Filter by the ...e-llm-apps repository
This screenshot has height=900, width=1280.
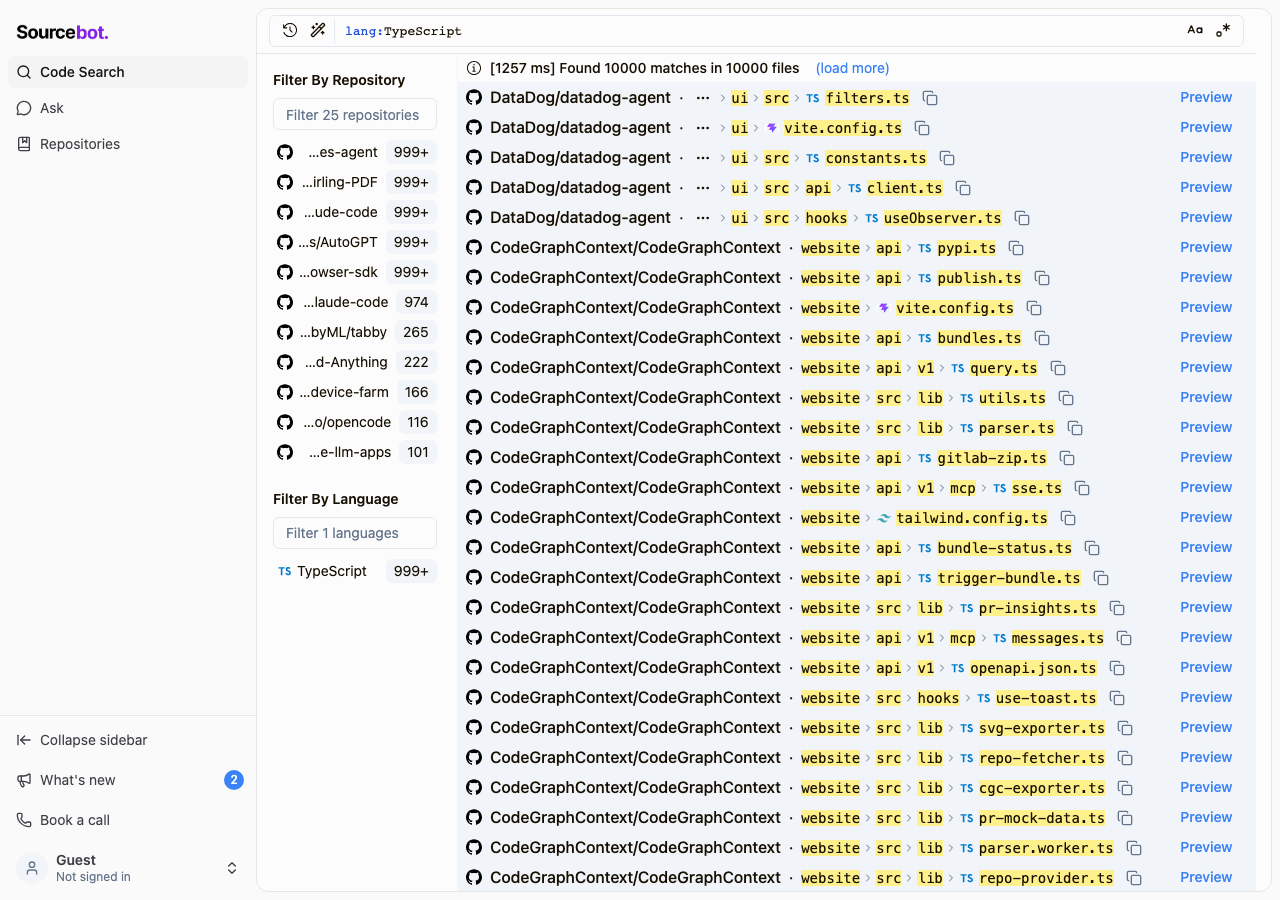355,452
